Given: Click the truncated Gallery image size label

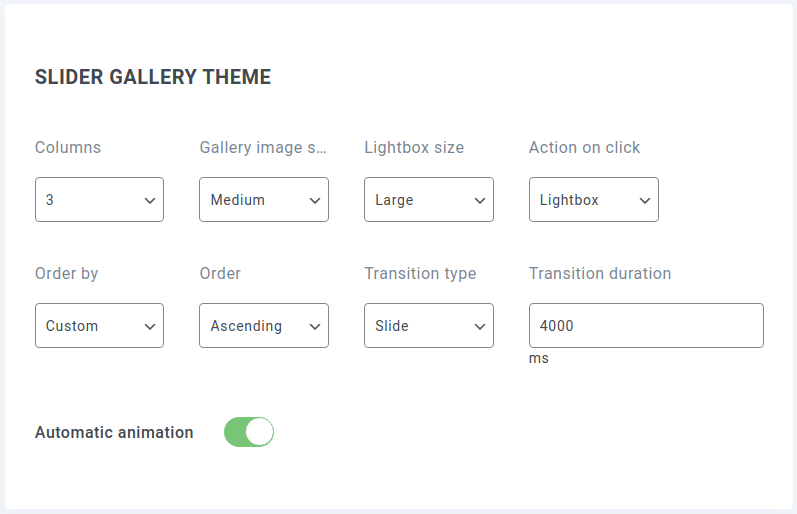Looking at the screenshot, I should 264,148.
